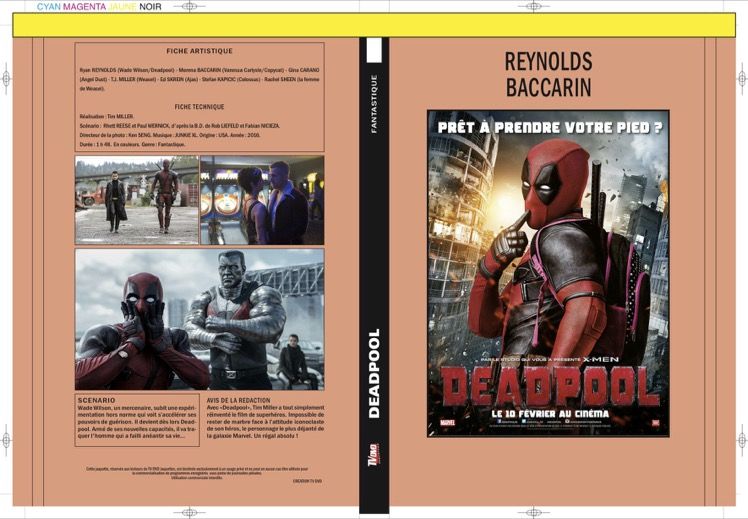This screenshot has height=519, width=748.
Task: Select the arcade scene still image
Action: 262,200
